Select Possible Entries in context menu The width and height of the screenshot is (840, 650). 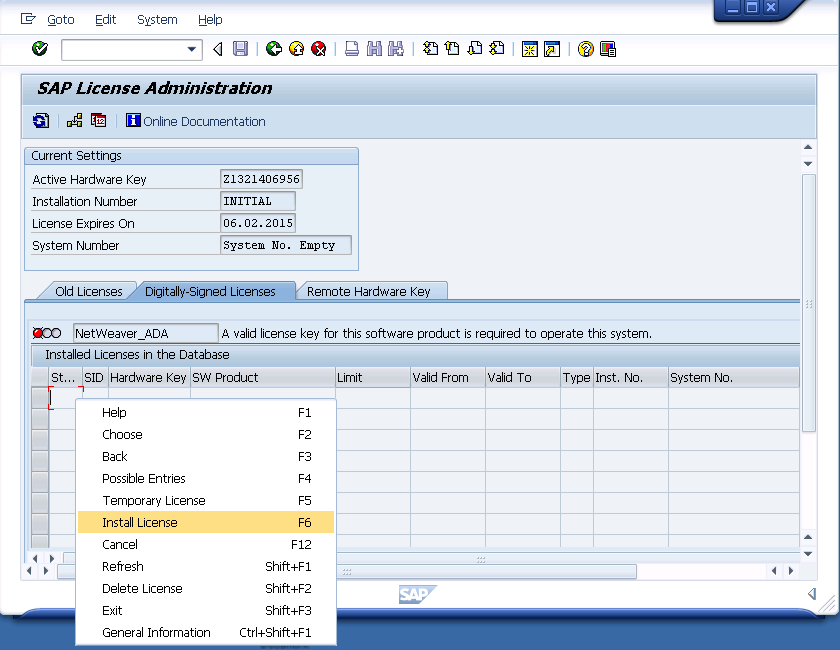[x=206, y=479]
